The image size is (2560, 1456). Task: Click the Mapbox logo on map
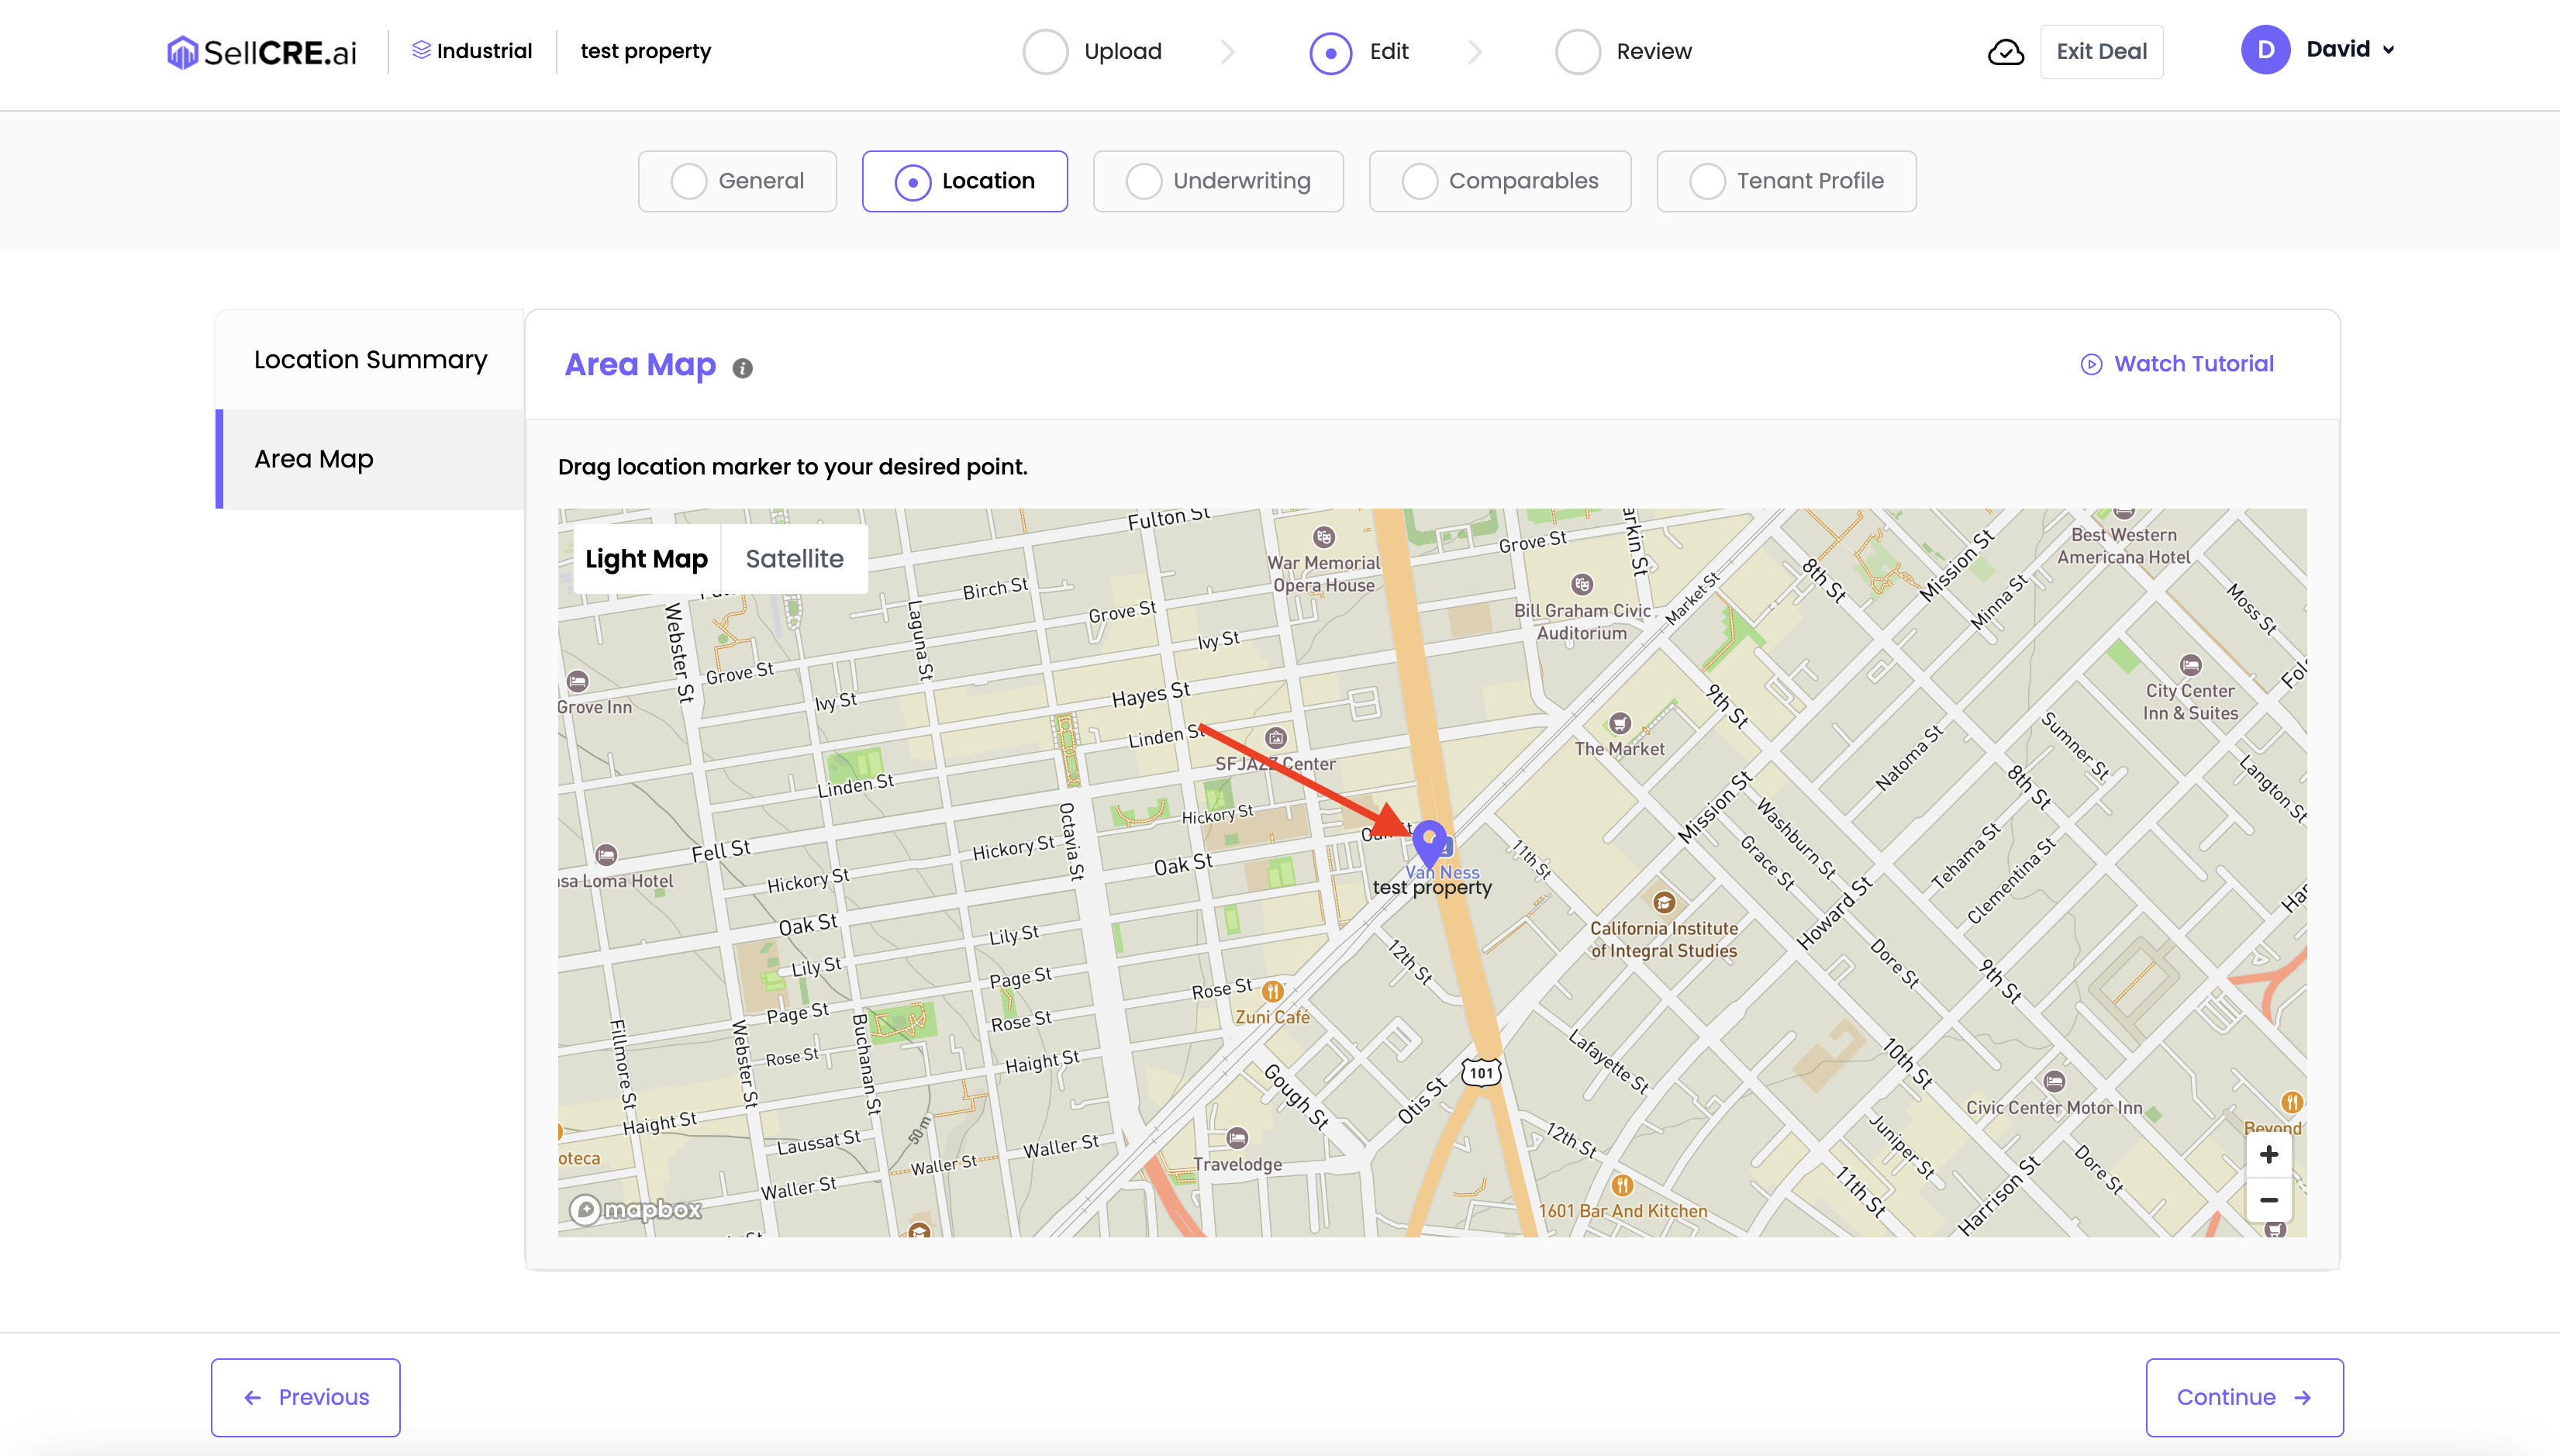(636, 1210)
